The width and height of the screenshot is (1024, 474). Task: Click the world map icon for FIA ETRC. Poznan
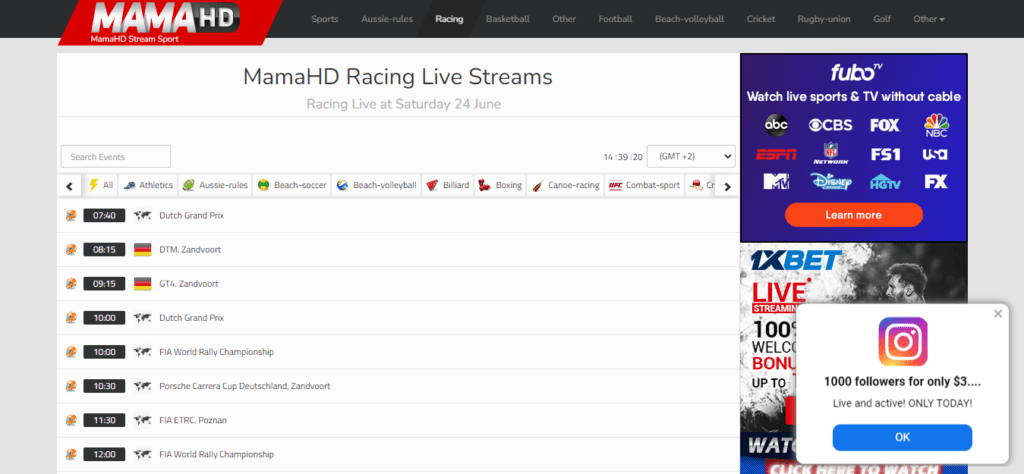coord(142,420)
